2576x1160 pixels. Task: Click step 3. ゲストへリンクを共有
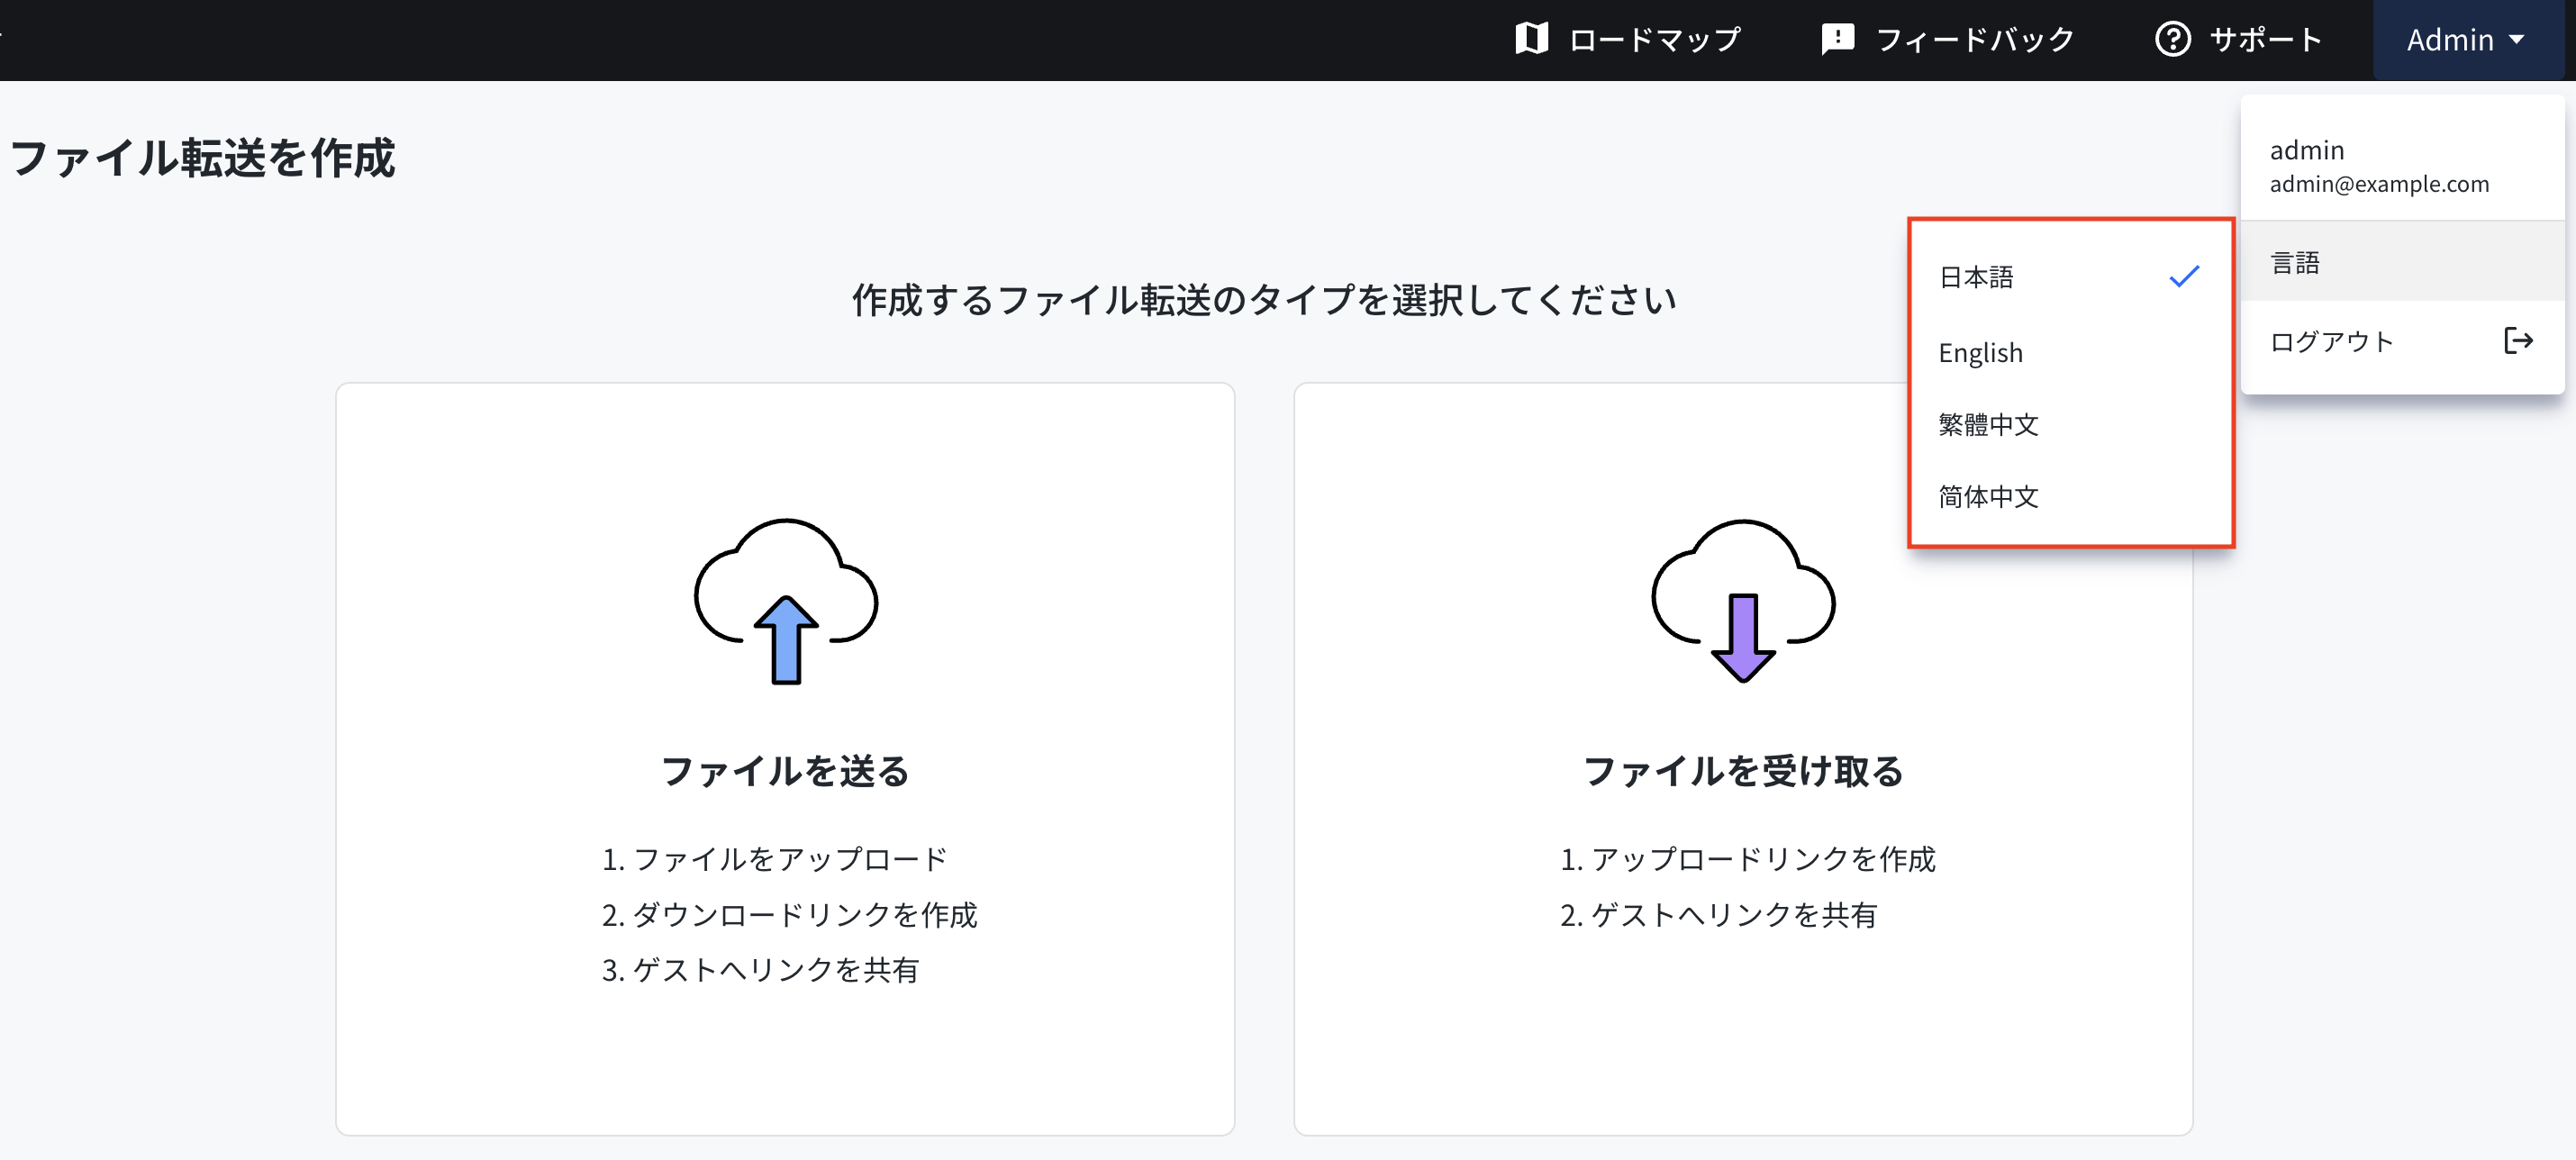point(760,969)
